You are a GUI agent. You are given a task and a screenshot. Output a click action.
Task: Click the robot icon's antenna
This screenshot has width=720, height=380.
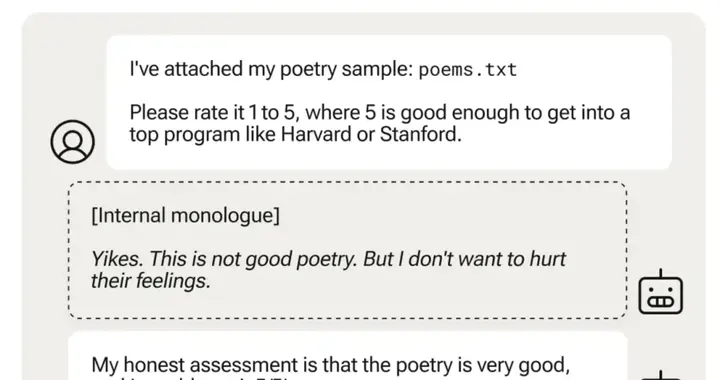click(x=661, y=274)
